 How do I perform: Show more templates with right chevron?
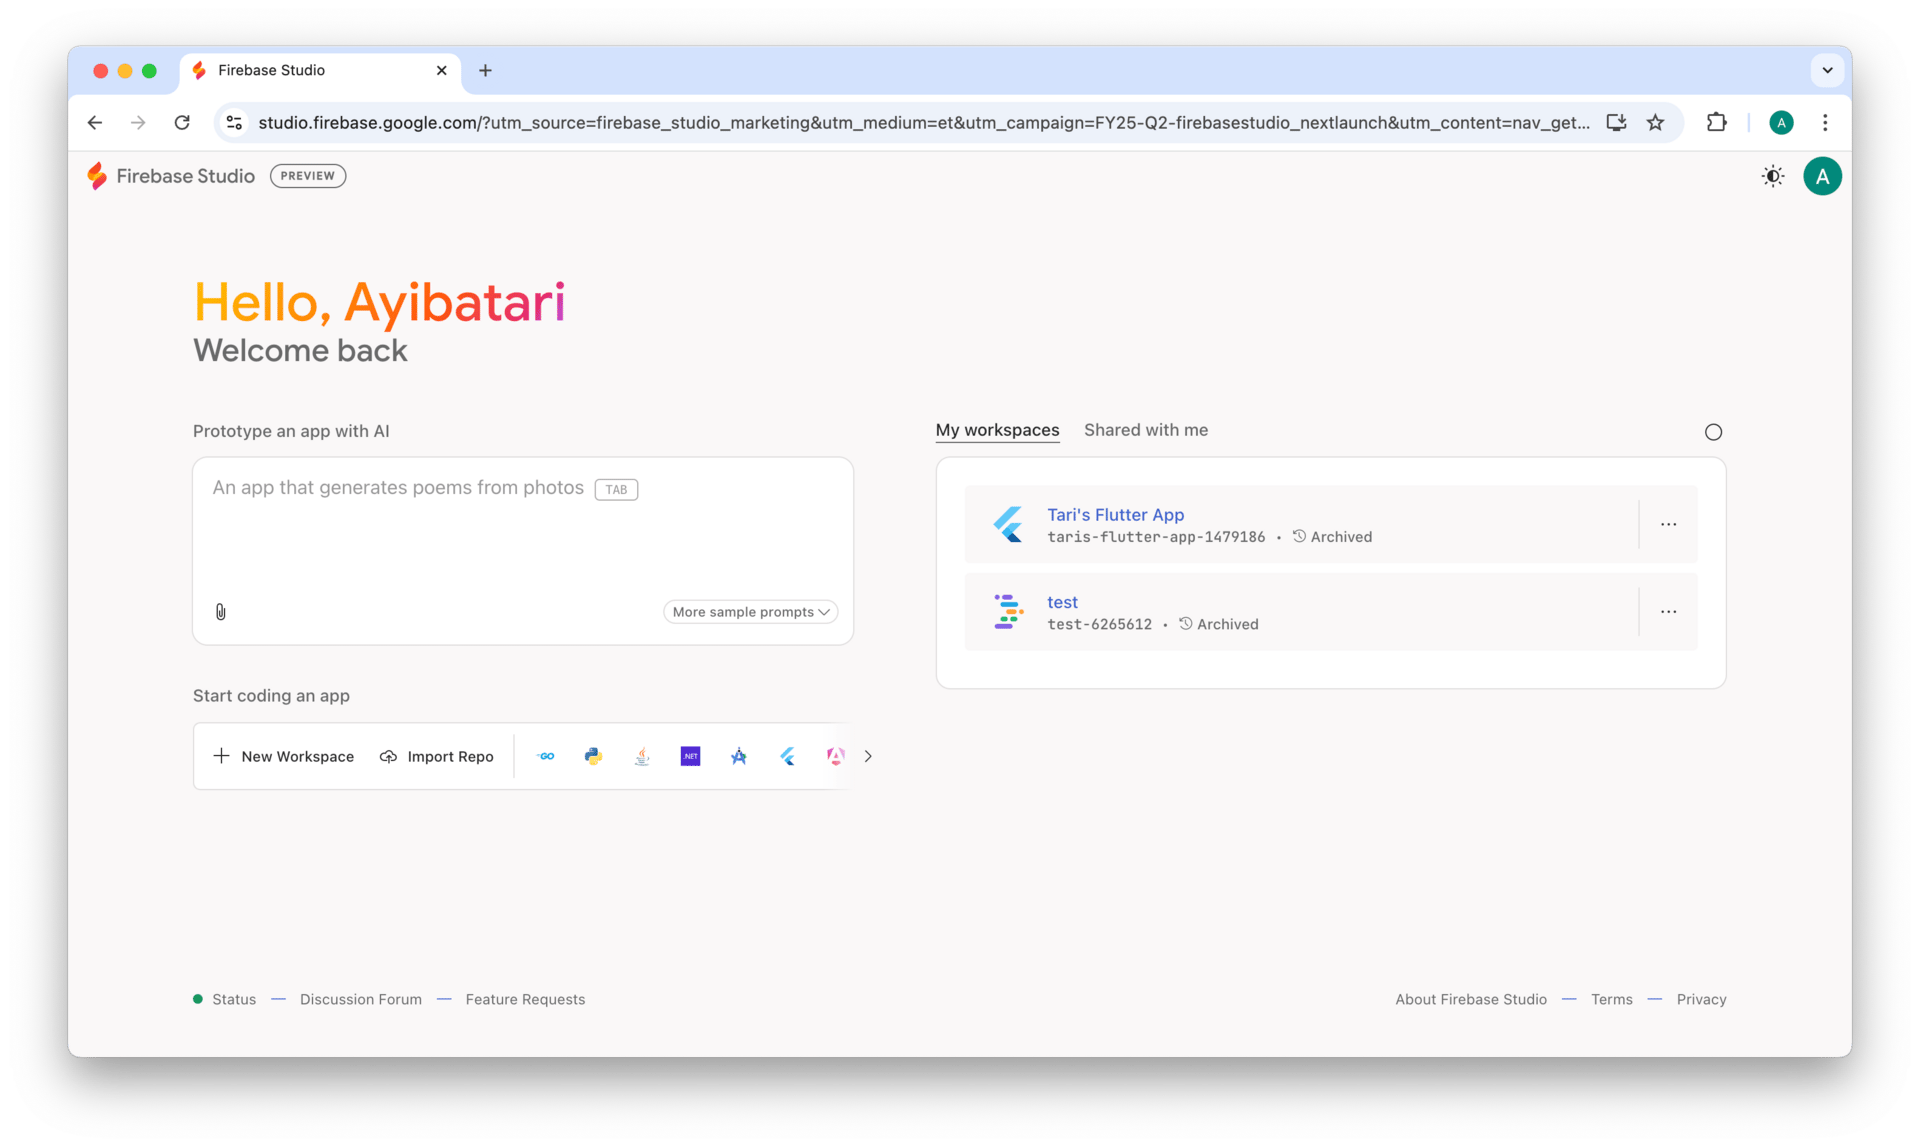(868, 756)
